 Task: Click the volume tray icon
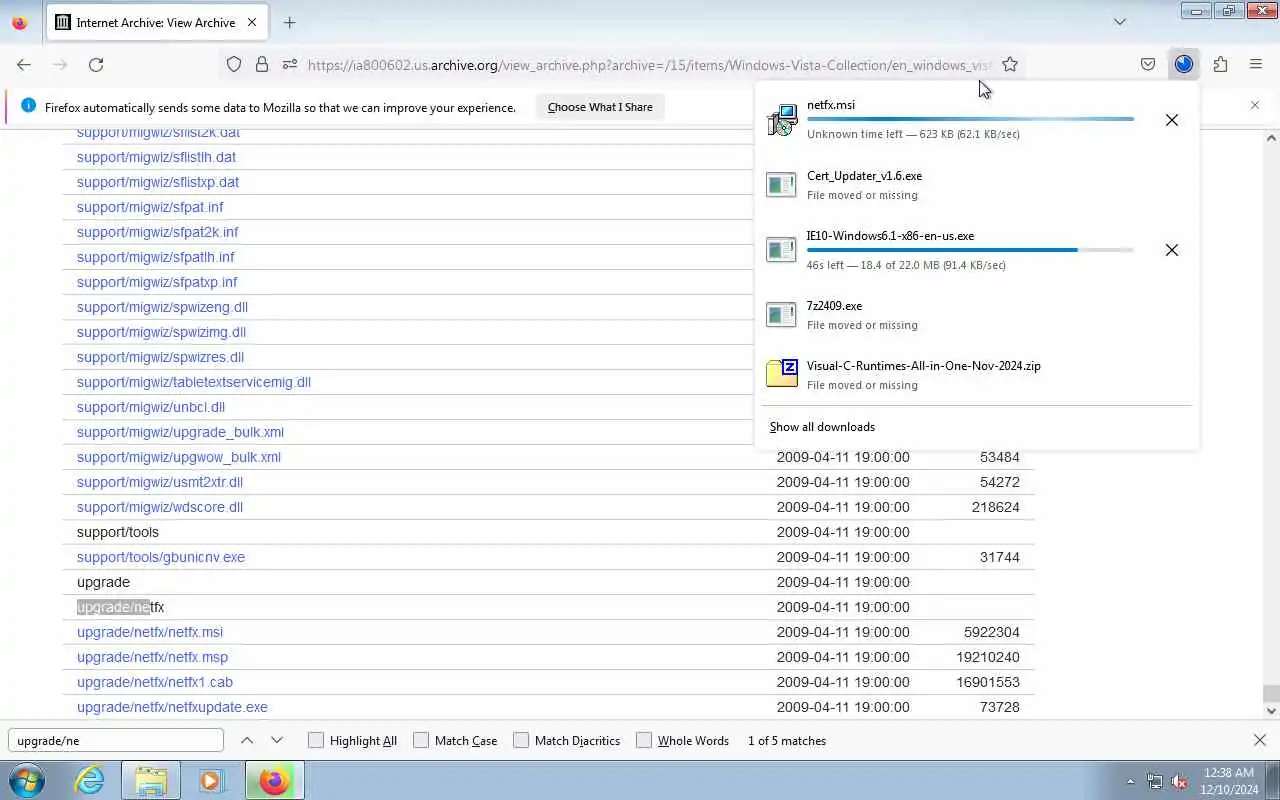coord(1179,781)
